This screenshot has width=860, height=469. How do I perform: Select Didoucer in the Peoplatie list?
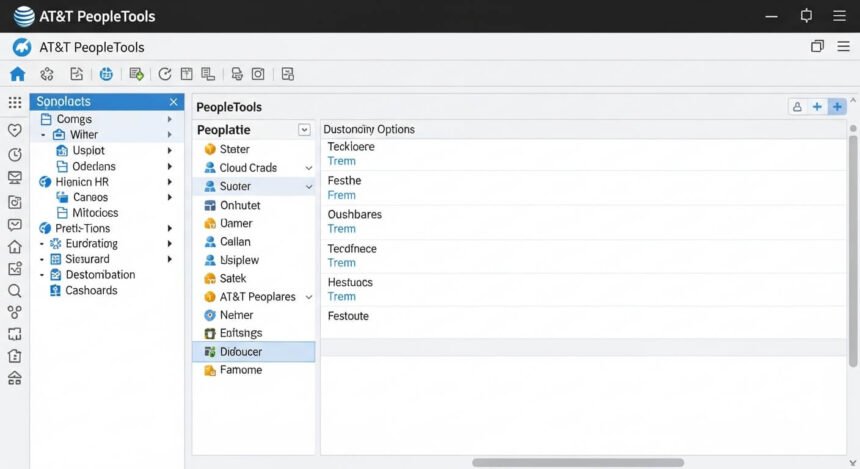pos(253,352)
